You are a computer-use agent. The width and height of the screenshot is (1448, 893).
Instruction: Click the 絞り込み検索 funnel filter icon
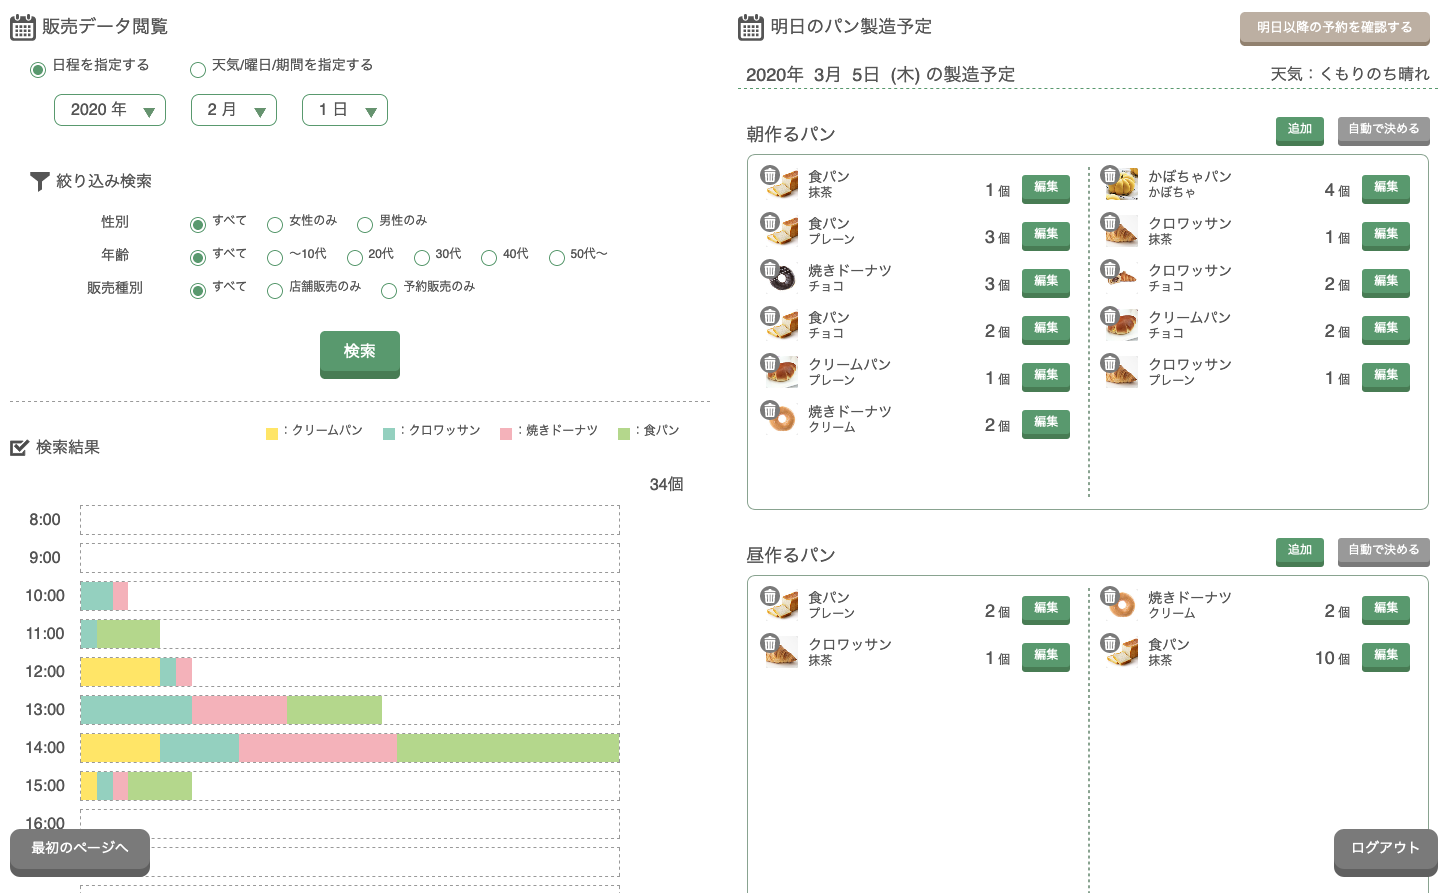point(39,181)
